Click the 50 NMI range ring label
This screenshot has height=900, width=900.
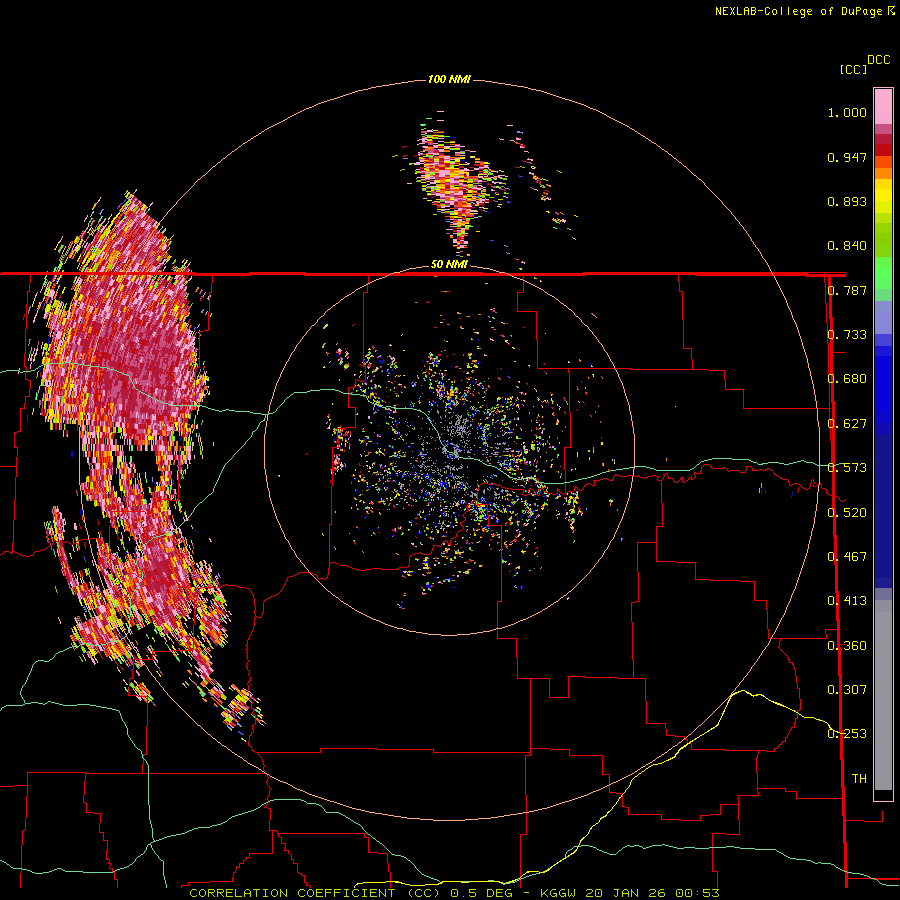[x=449, y=265]
